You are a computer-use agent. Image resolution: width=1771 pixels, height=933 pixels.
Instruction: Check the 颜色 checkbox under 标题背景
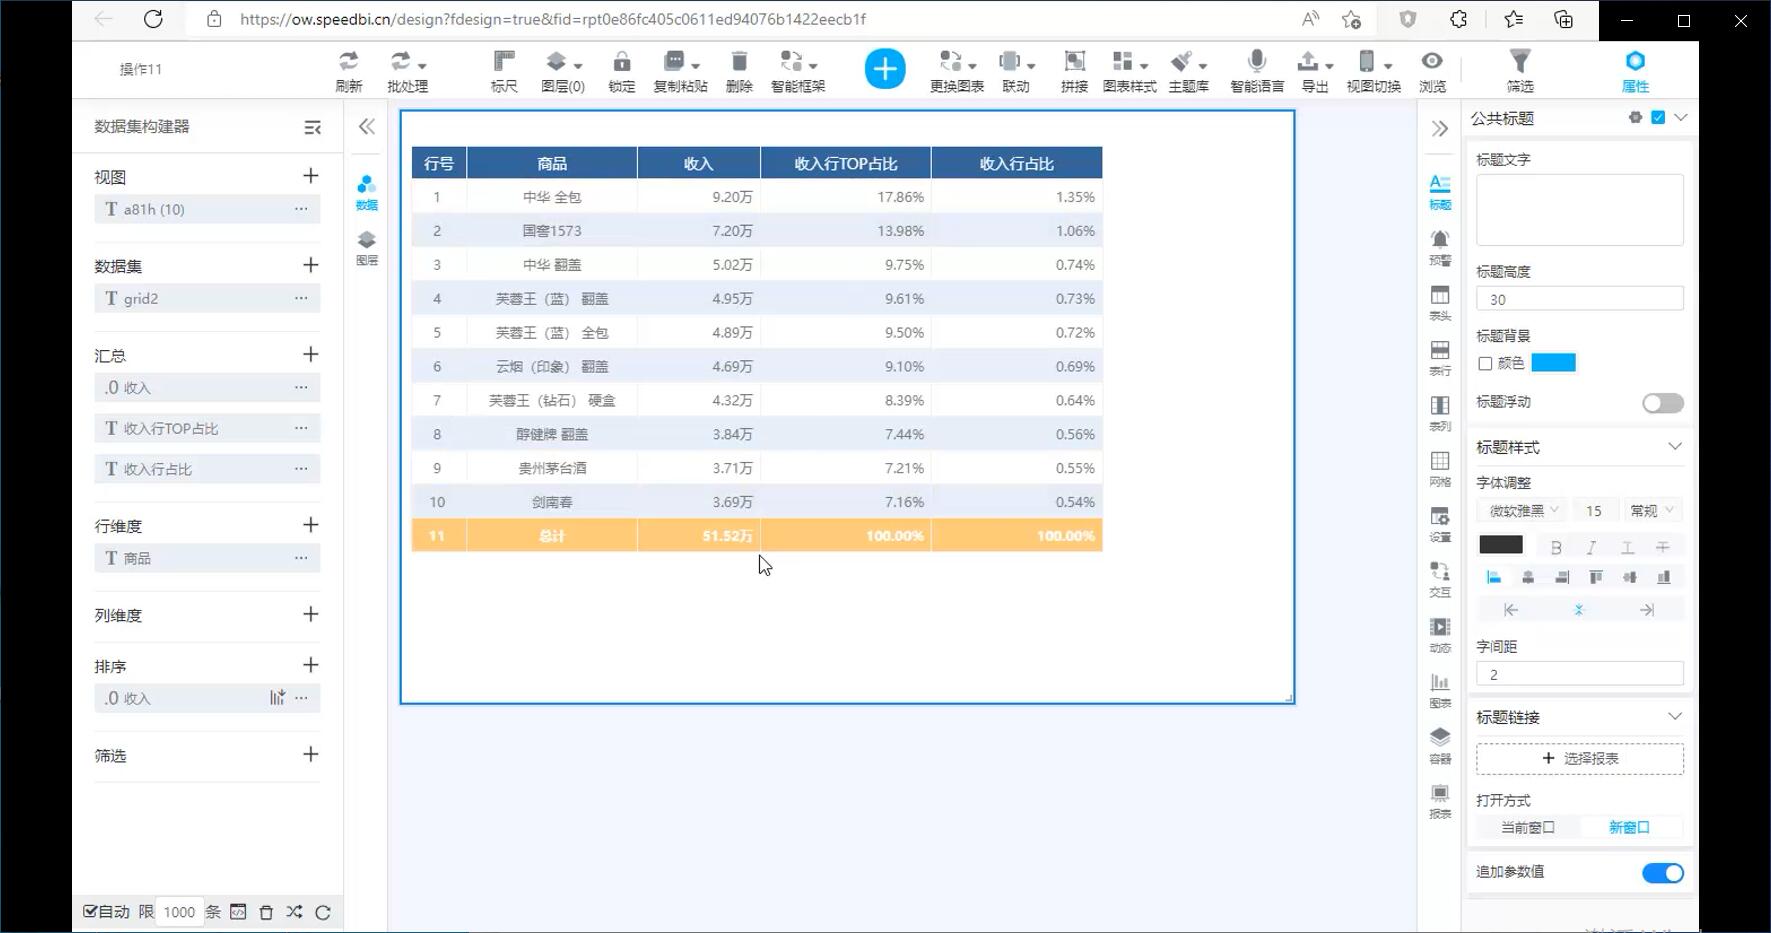(1485, 364)
